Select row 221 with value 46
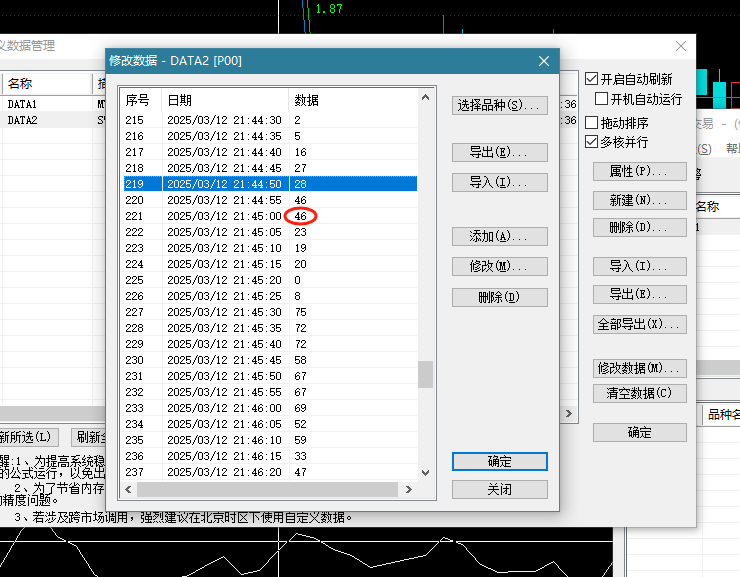Image resolution: width=740 pixels, height=577 pixels. (270, 216)
